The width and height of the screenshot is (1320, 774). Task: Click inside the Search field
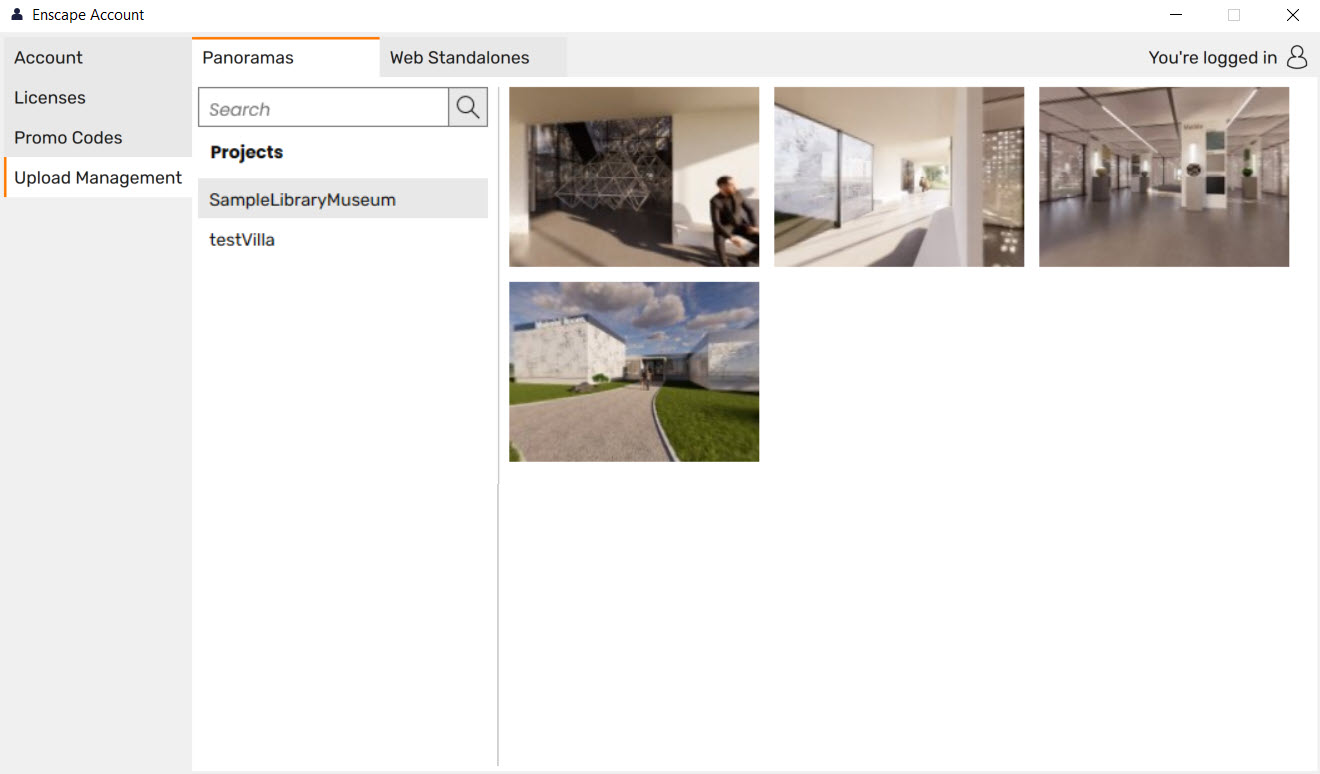320,107
